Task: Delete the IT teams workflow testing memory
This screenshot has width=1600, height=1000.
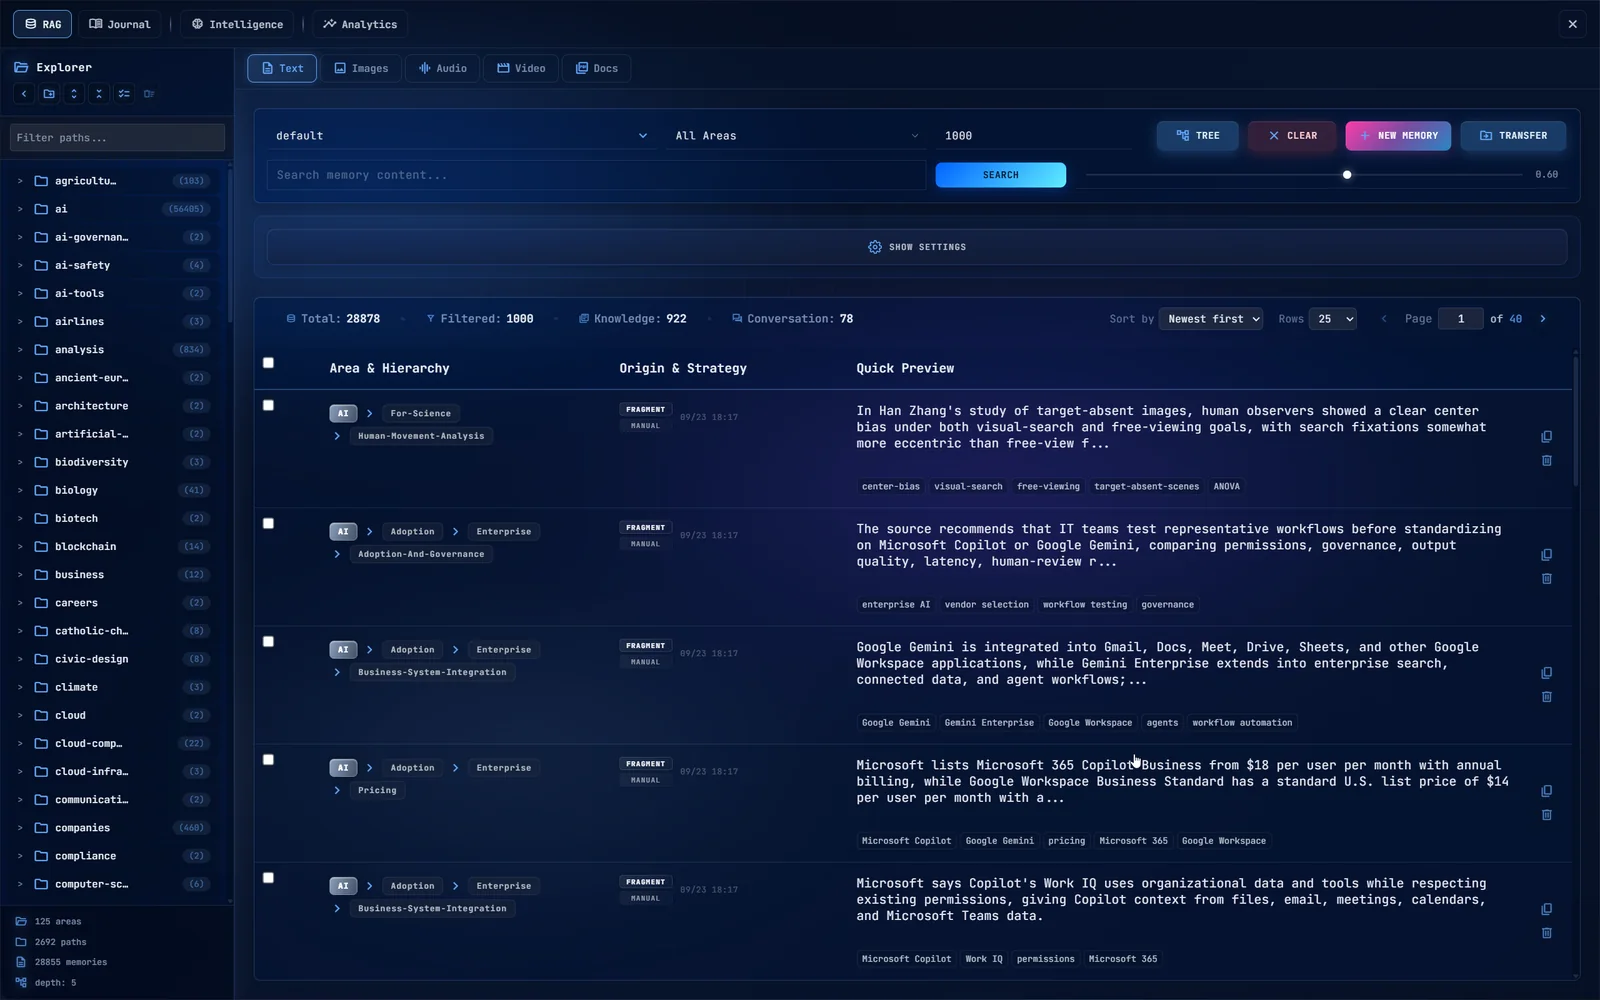Action: pos(1547,579)
